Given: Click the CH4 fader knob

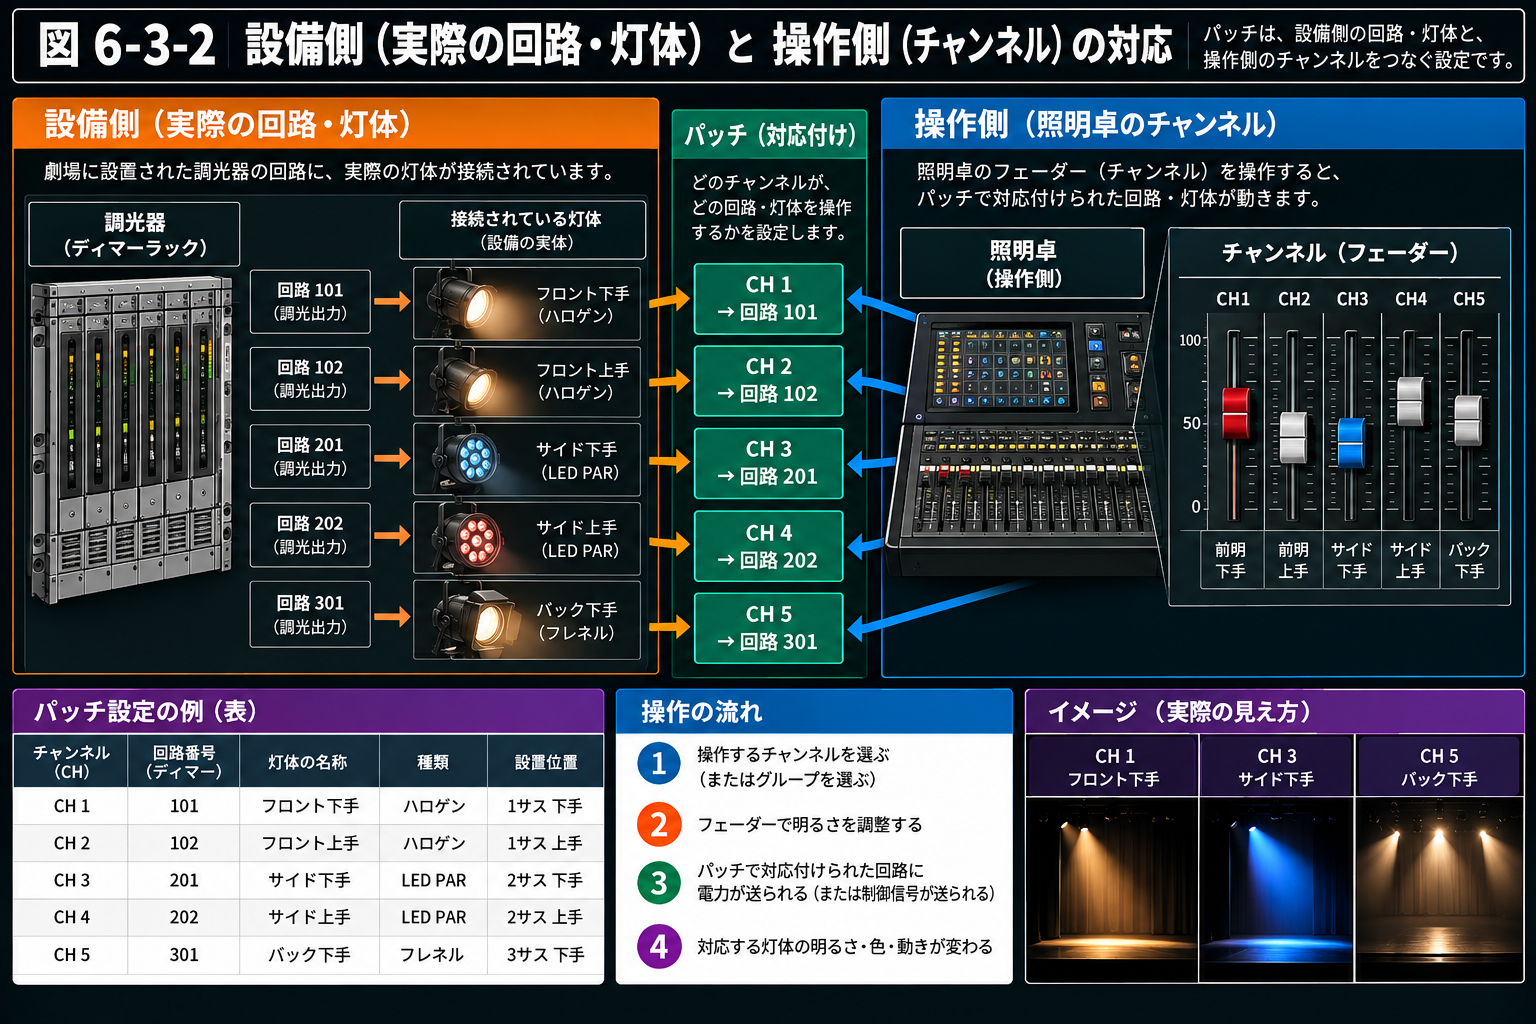Looking at the screenshot, I should (1410, 402).
